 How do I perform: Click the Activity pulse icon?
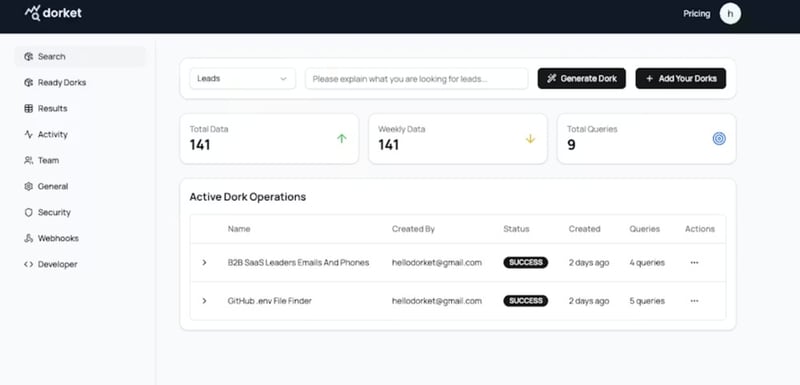point(29,135)
